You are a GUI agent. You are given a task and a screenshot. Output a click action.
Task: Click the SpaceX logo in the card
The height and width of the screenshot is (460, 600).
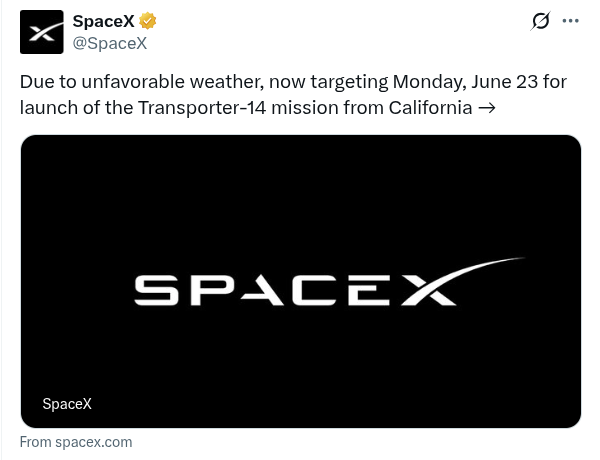pos(329,282)
